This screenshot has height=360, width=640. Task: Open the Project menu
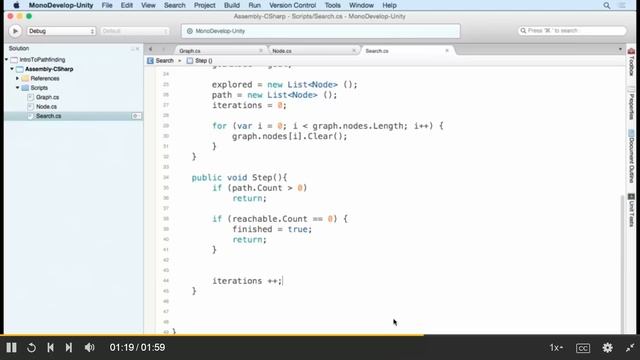click(204, 5)
